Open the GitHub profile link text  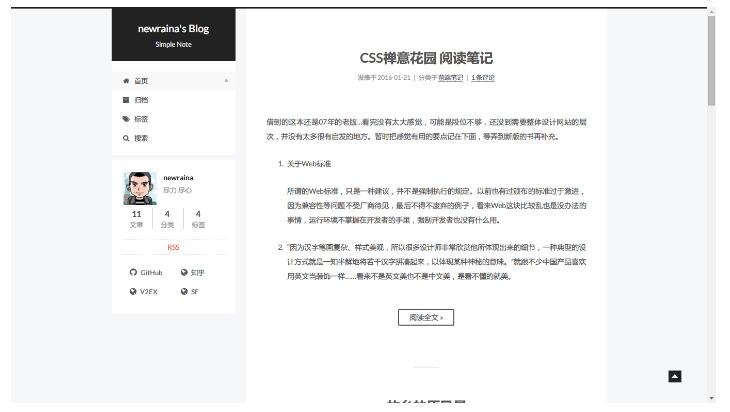(x=151, y=273)
